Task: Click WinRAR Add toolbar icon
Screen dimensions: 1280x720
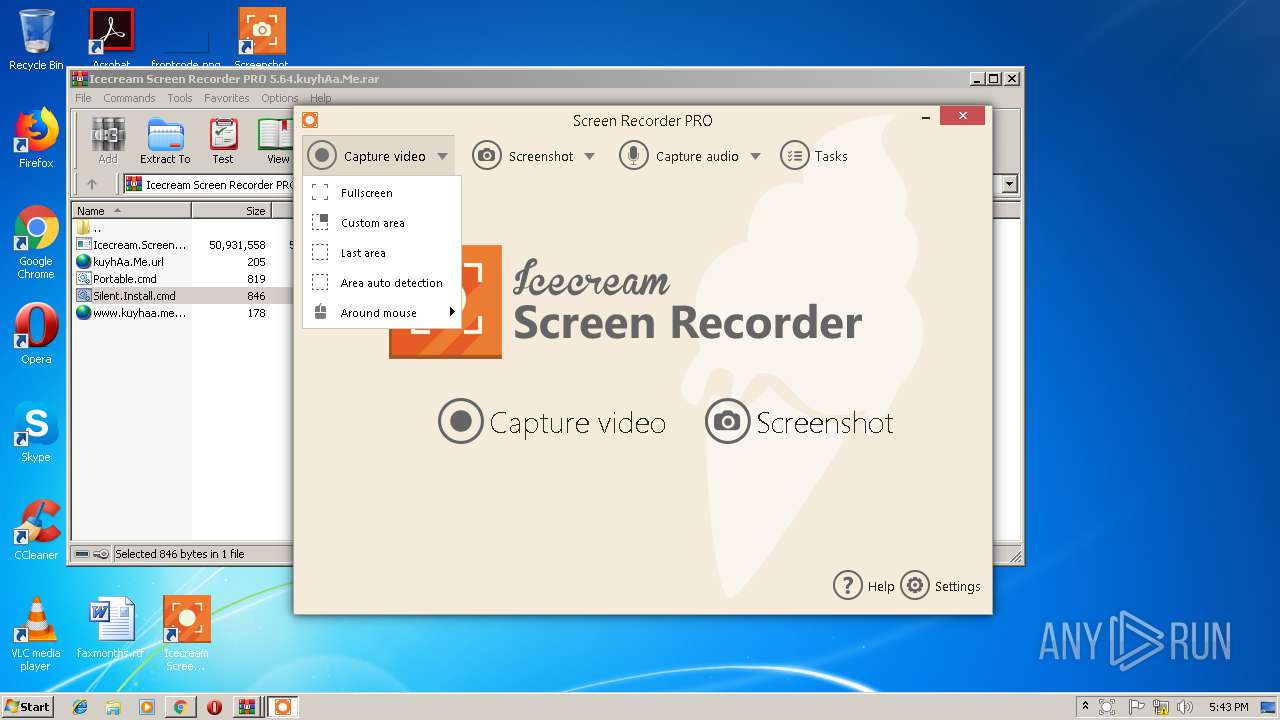Action: point(108,141)
